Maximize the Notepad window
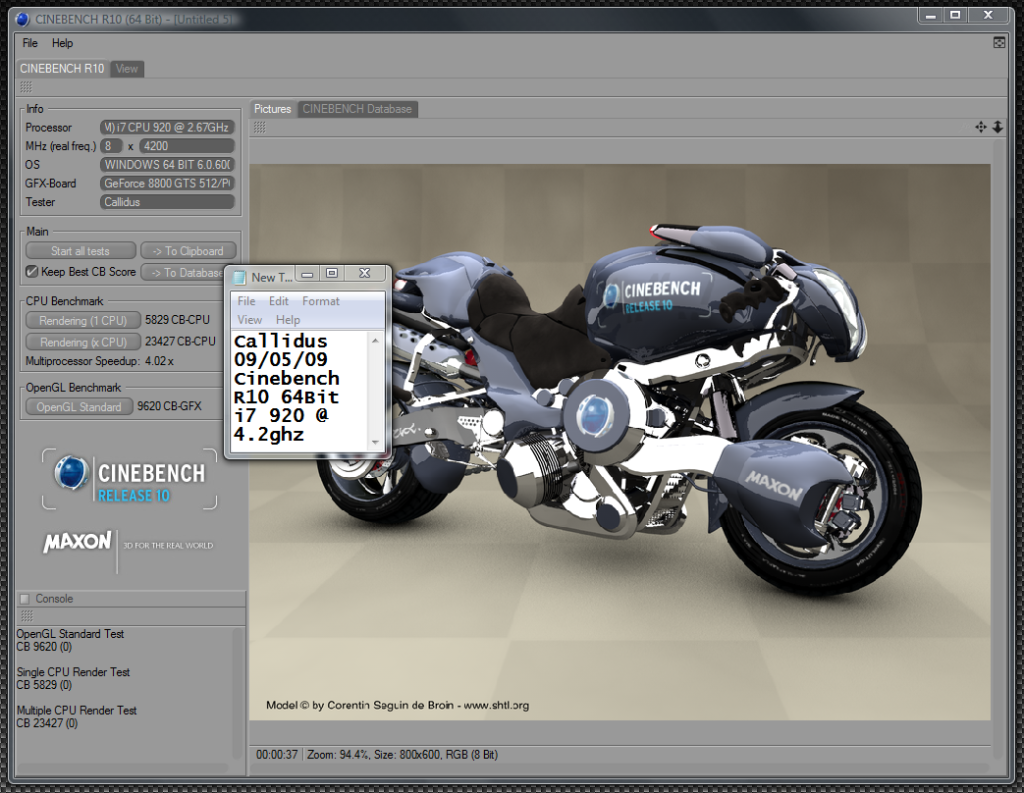 332,273
